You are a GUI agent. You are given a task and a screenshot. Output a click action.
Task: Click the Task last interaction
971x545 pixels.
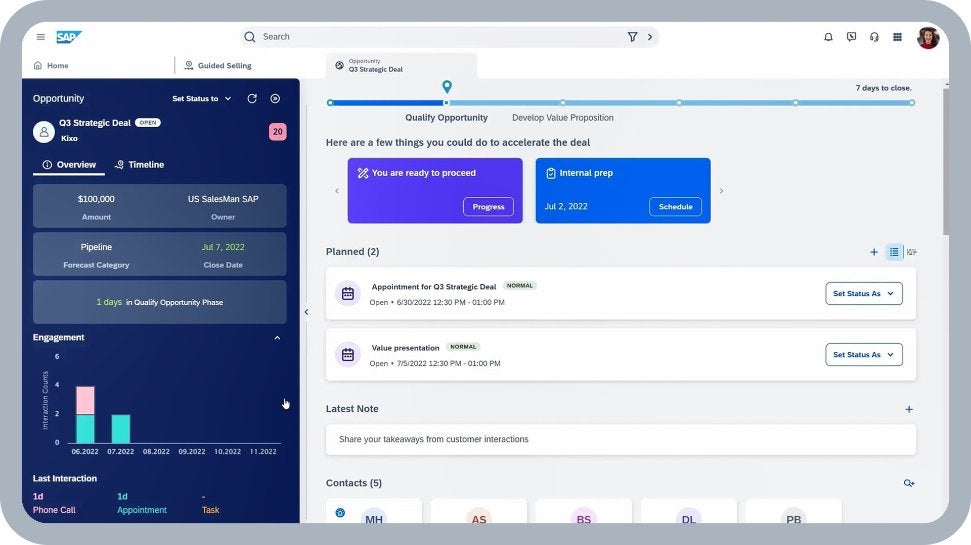point(211,504)
